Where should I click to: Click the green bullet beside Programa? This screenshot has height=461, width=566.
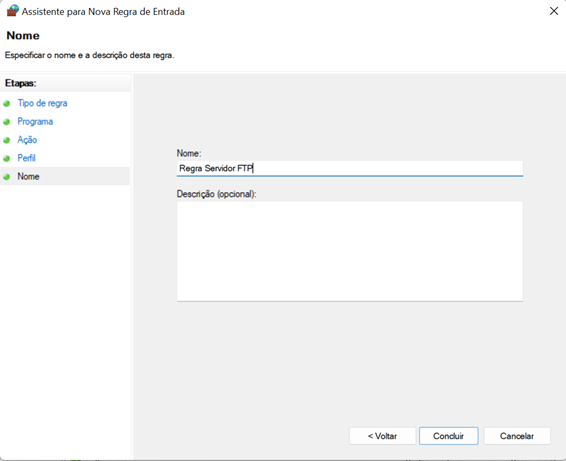(6, 122)
